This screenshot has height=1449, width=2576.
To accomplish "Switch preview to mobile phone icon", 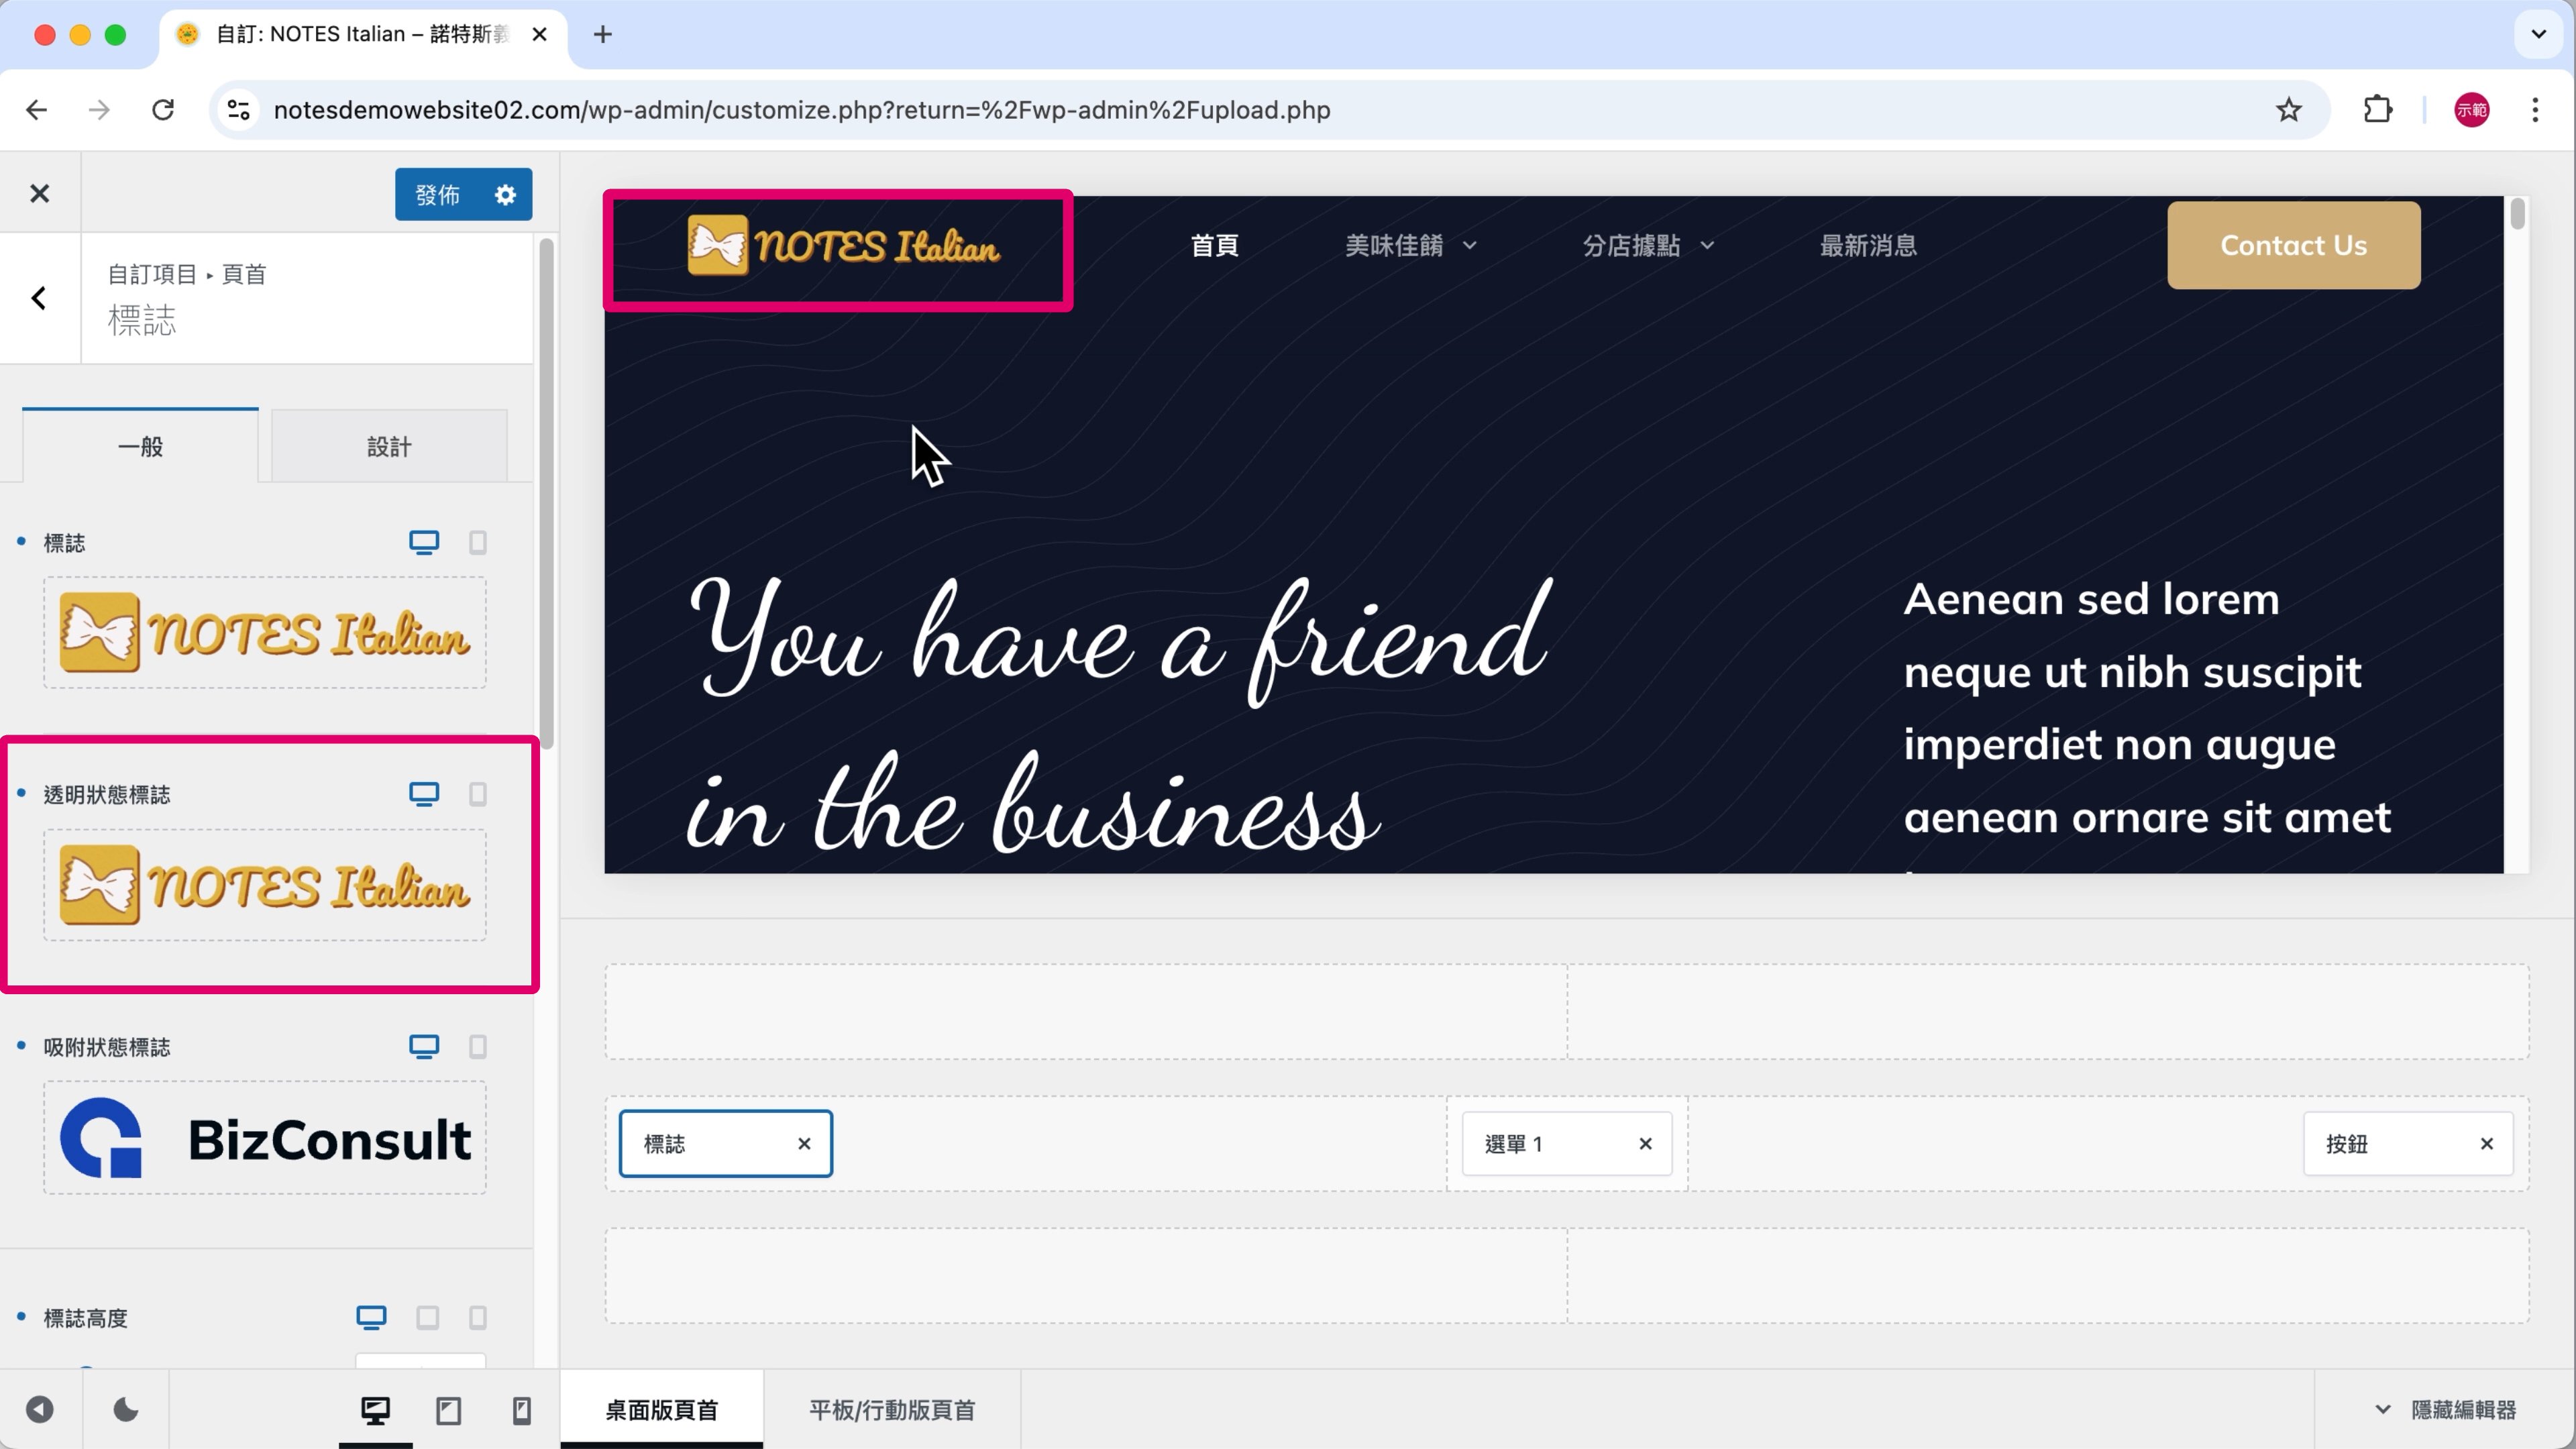I will click(x=521, y=1410).
